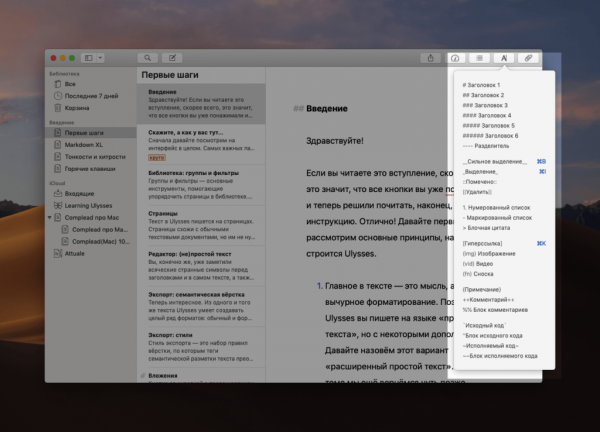This screenshot has height=432, width=600.
Task: Create a new sheet with compose icon
Action: point(172,58)
